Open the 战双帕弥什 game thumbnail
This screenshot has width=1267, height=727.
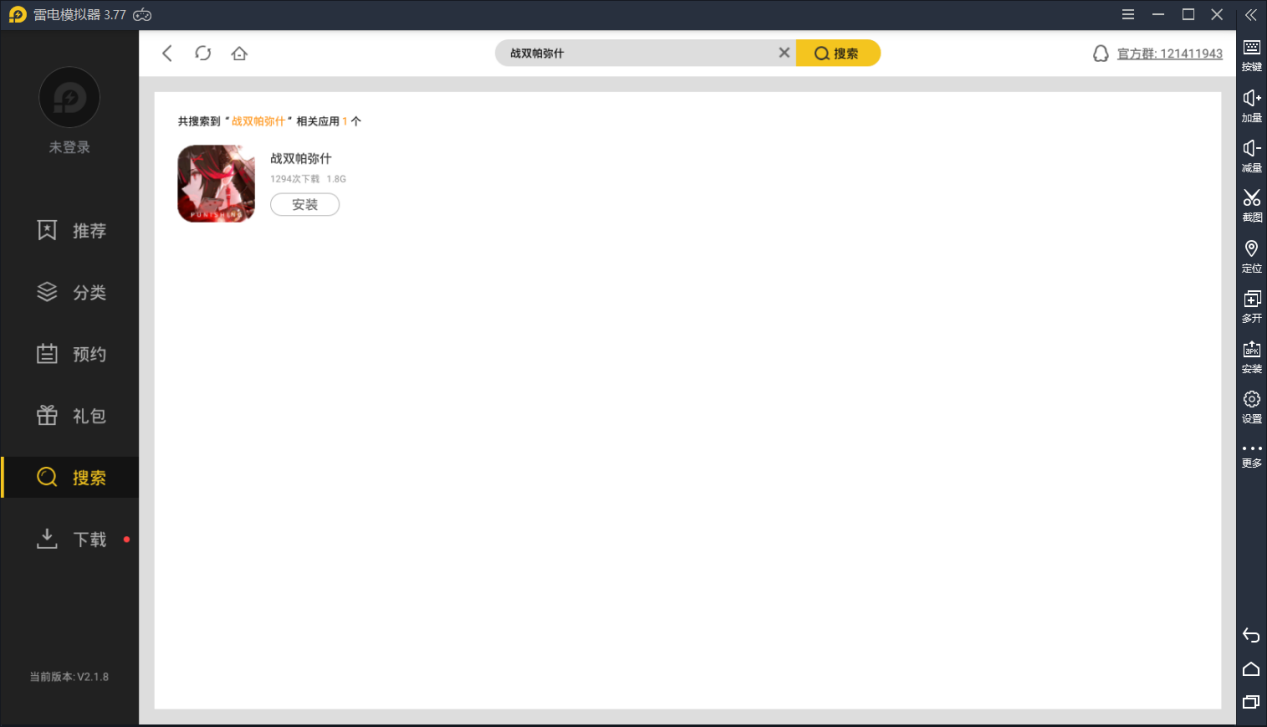click(216, 184)
